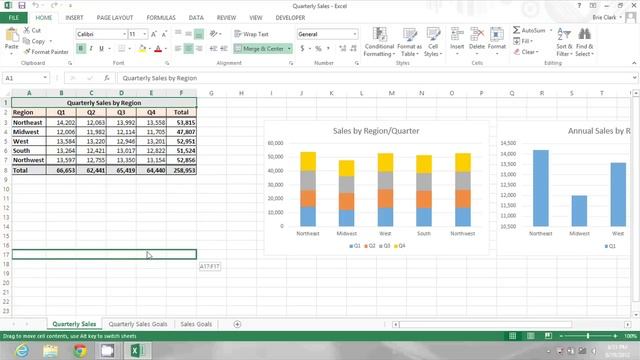Viewport: 640px width, 360px height.
Task: Activate the Format Painter brush
Action: point(46,52)
